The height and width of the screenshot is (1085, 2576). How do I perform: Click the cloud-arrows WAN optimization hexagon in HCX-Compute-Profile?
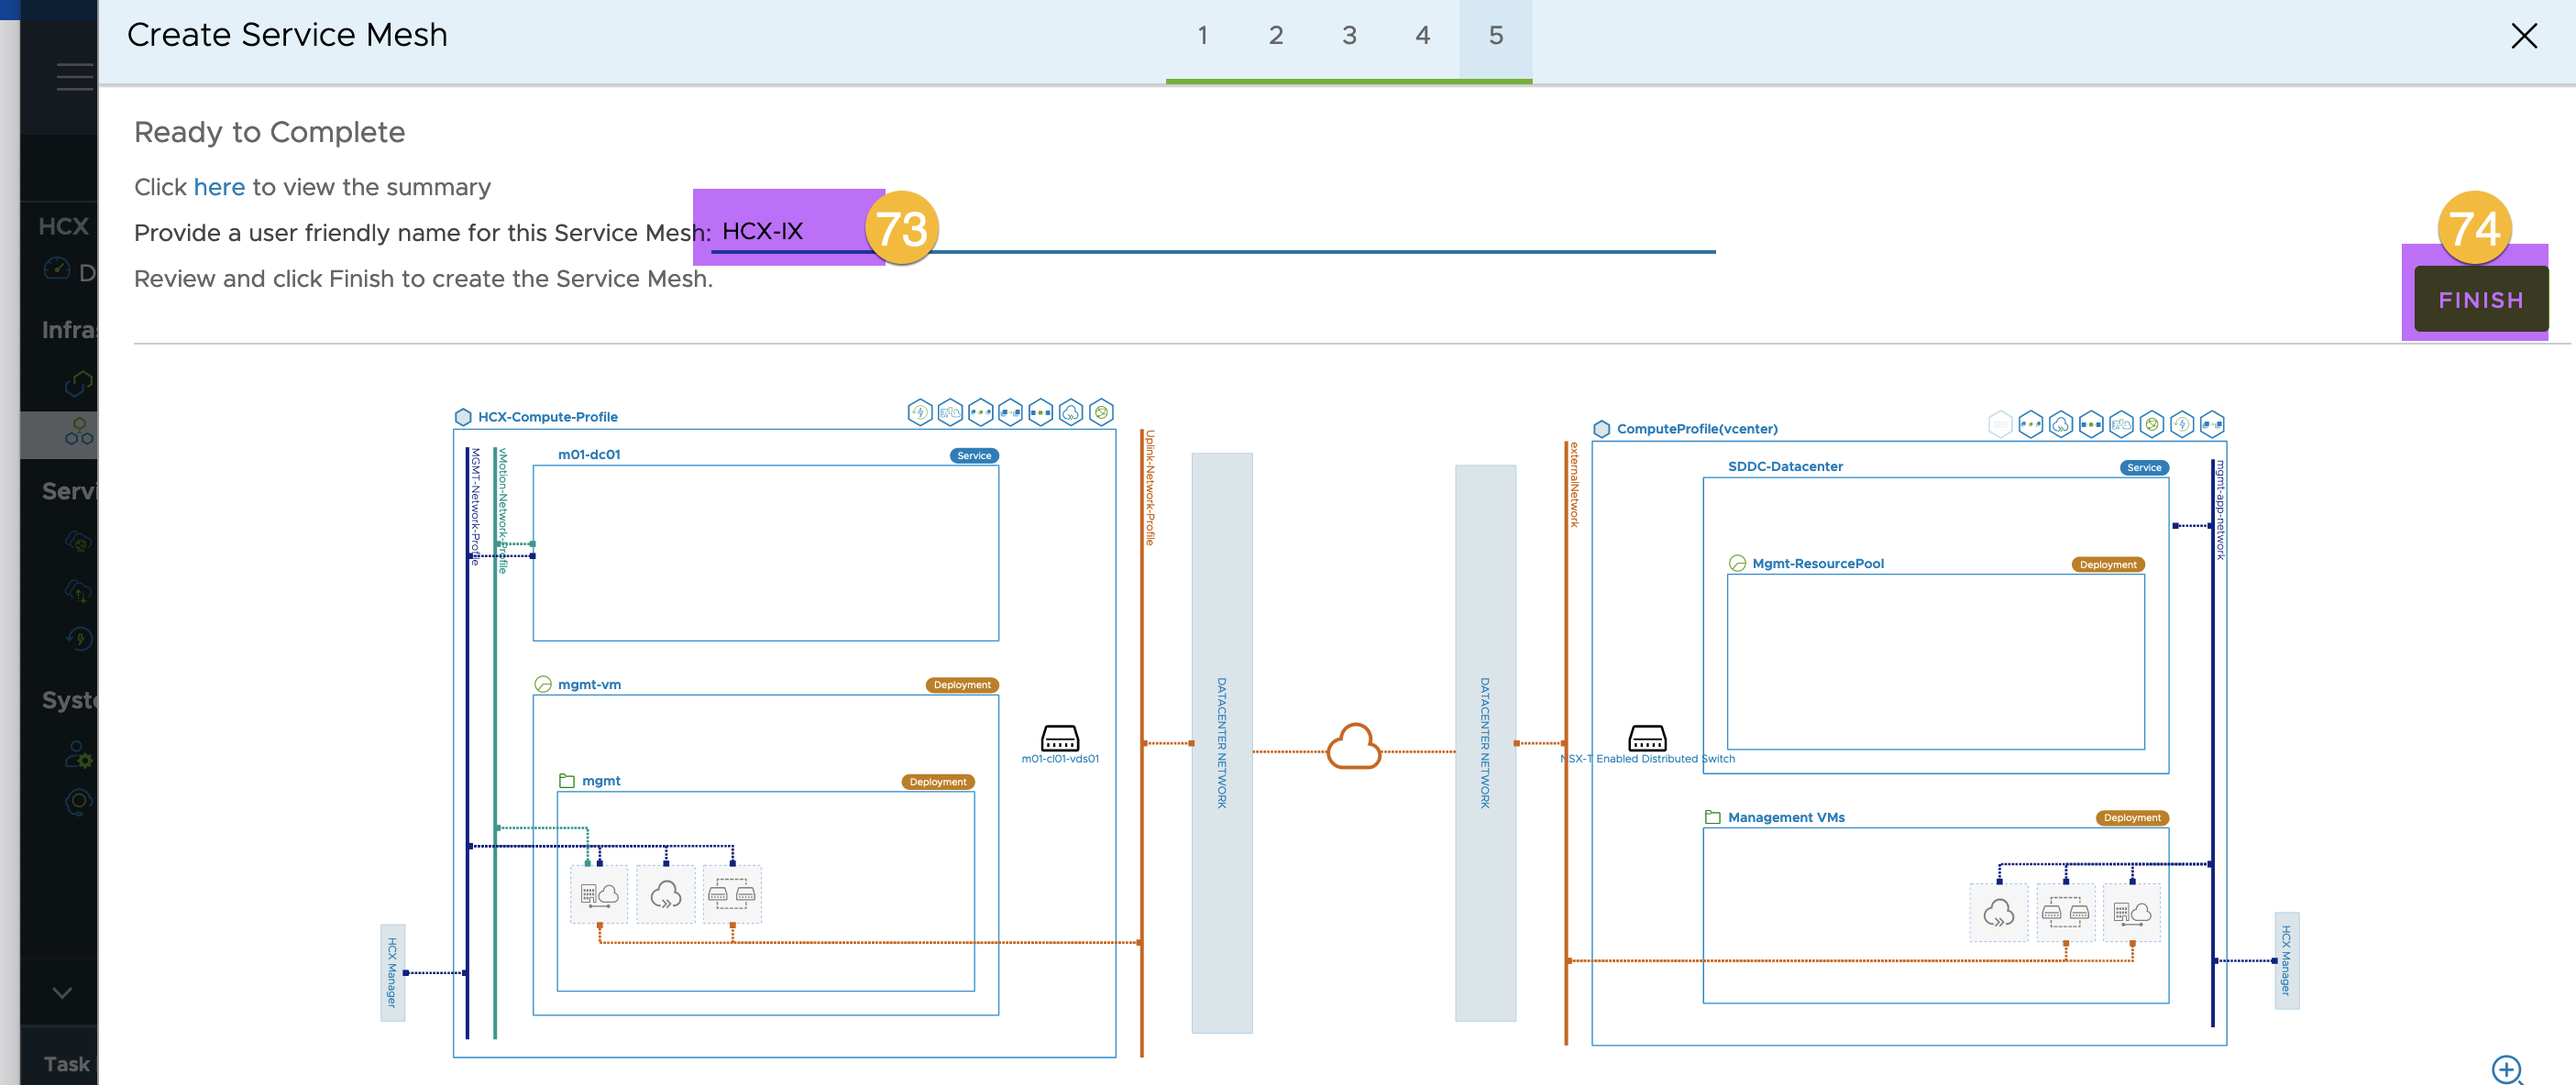(x=1071, y=412)
